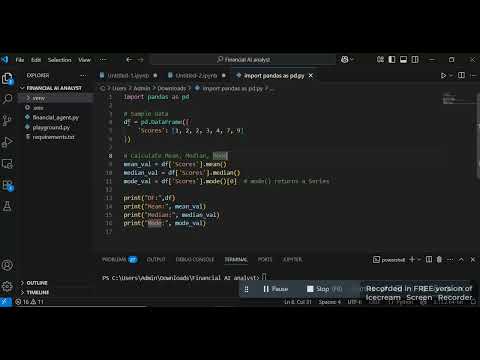This screenshot has width=480, height=360.
Task: Split the terminal pane
Action: [429, 259]
